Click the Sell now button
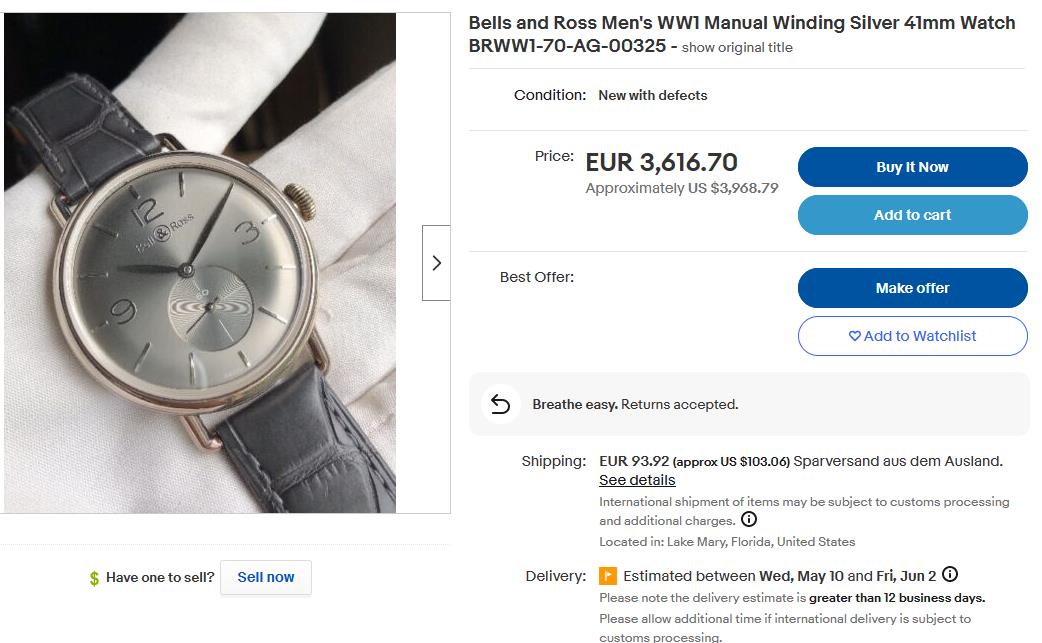This screenshot has width=1042, height=643. pos(266,577)
